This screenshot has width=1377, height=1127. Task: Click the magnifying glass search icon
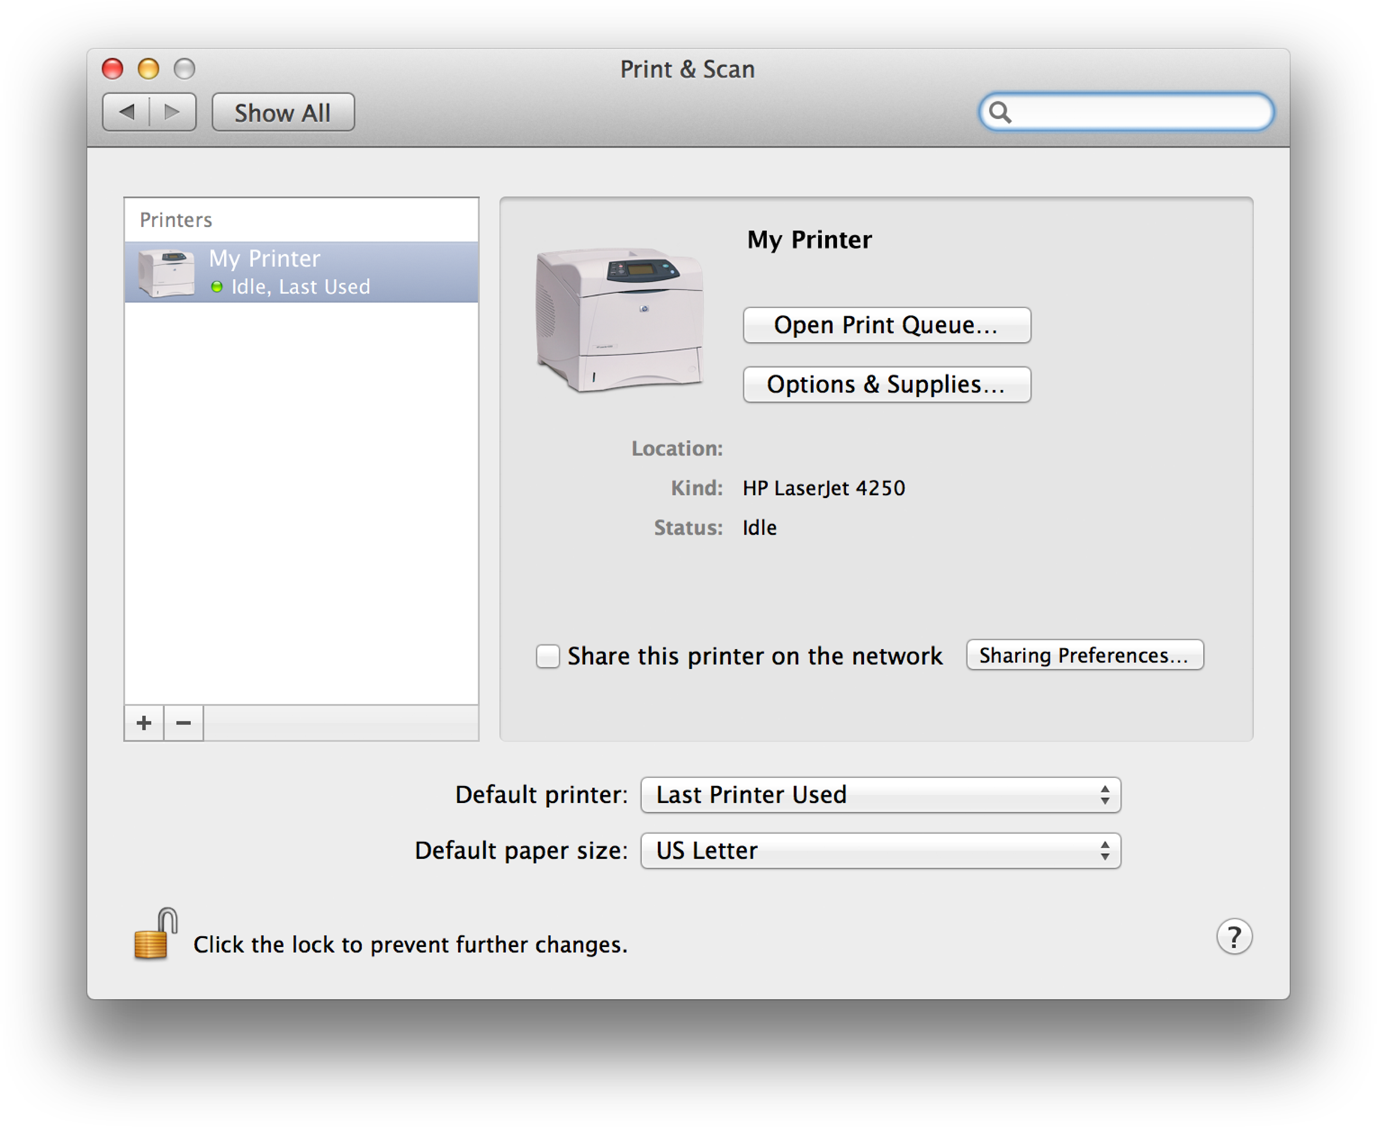point(1001,113)
